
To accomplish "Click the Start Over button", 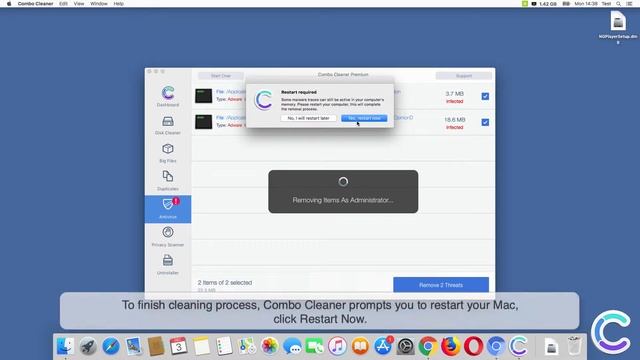I will click(x=221, y=76).
